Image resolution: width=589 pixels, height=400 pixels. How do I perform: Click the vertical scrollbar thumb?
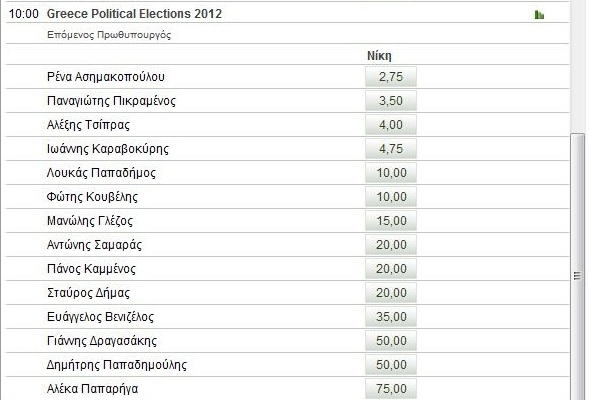coord(577,266)
